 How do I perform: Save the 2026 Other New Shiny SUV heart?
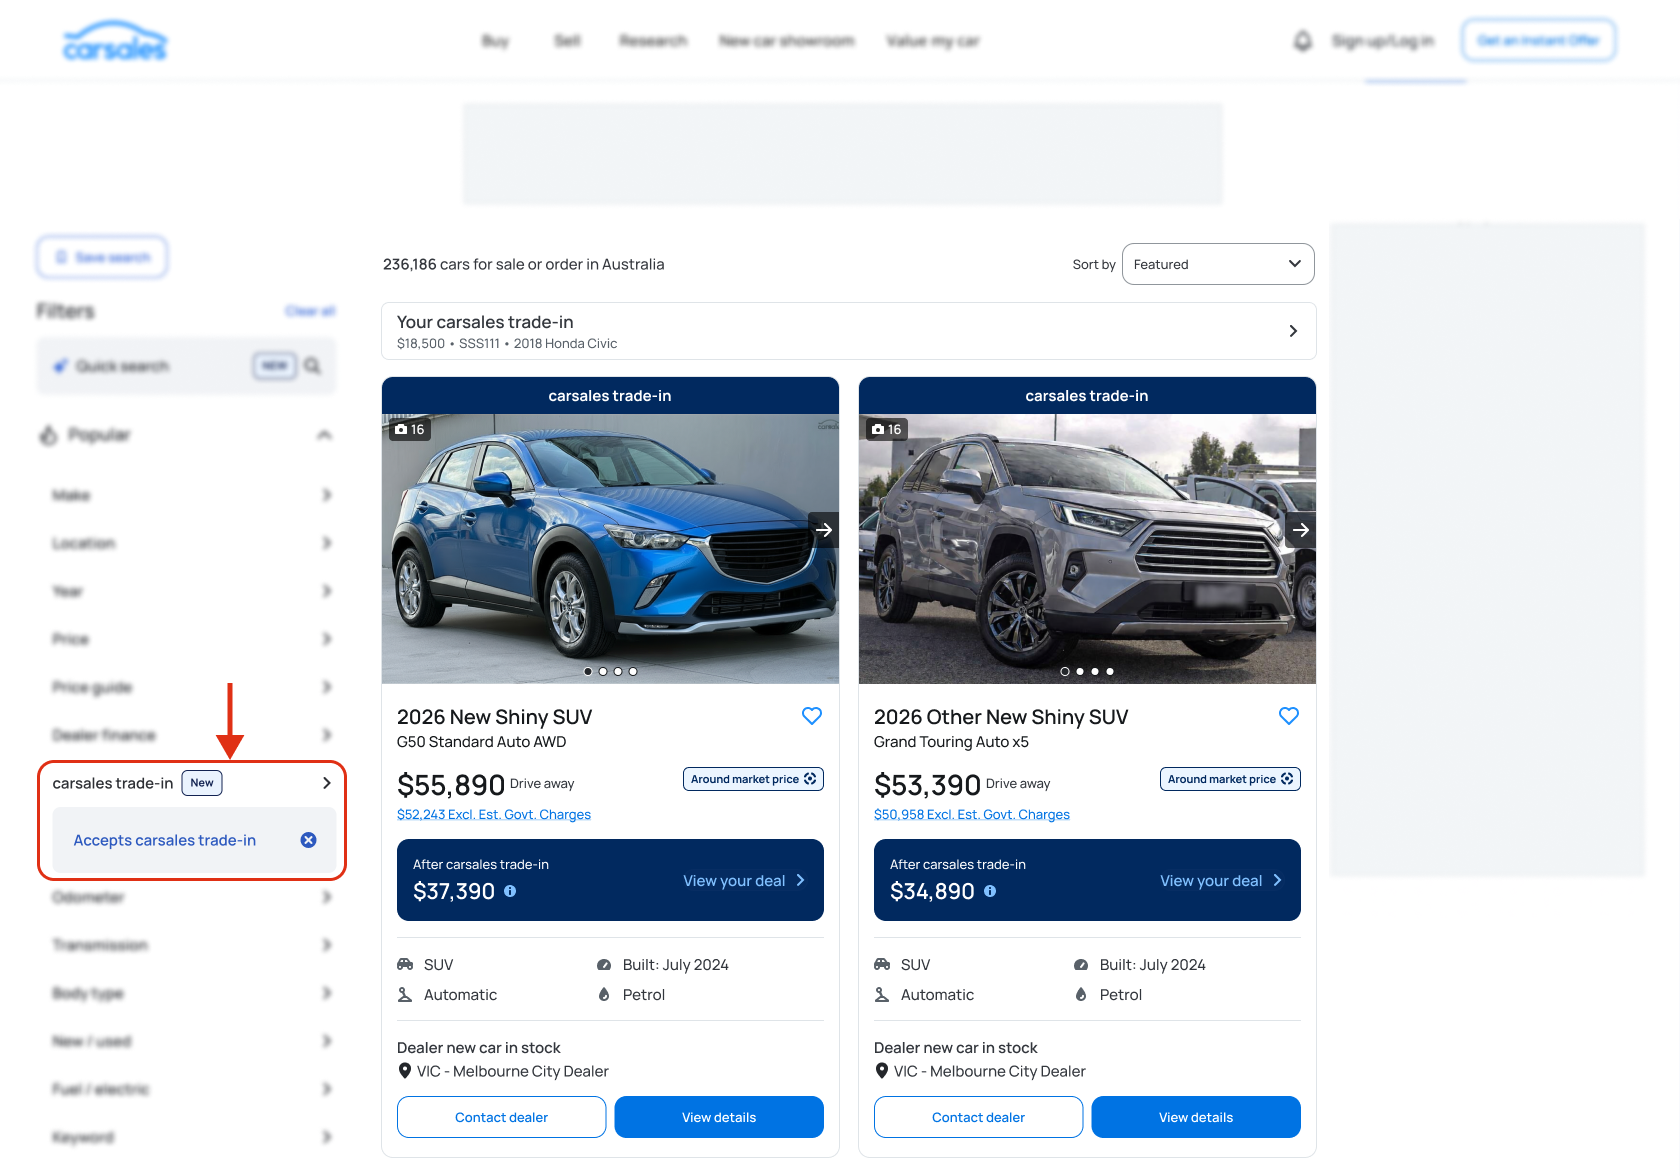1288,716
